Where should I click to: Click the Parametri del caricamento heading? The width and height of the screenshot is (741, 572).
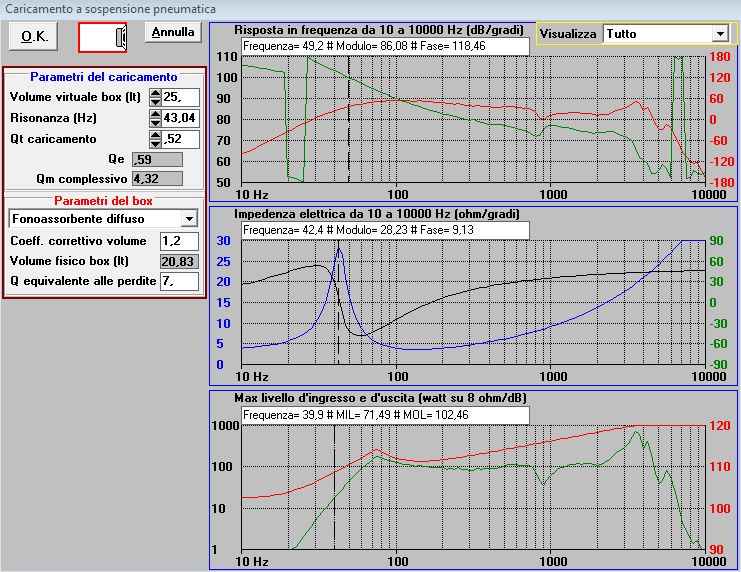[103, 77]
